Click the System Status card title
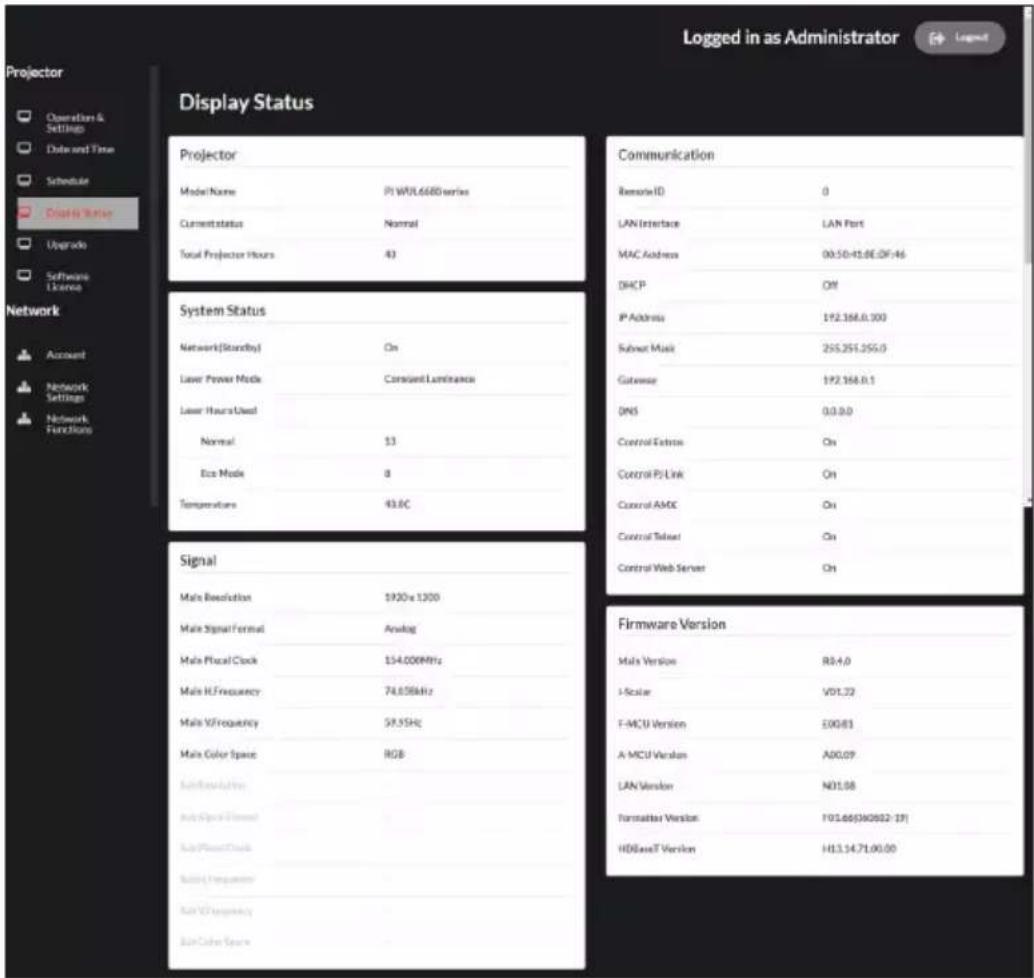1034x978 pixels. 222,311
